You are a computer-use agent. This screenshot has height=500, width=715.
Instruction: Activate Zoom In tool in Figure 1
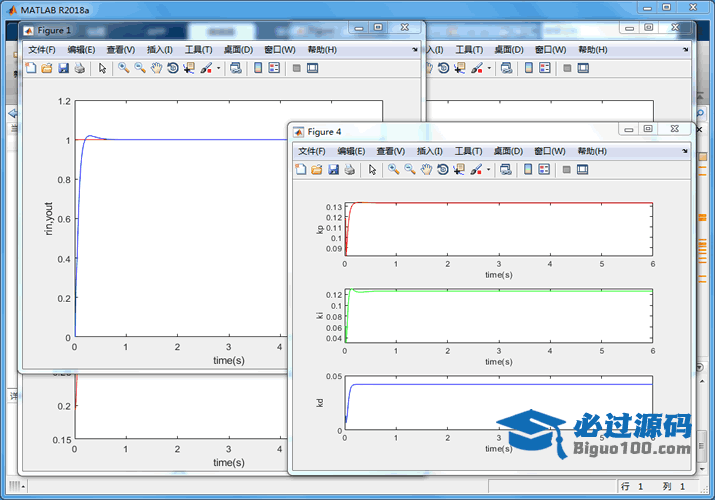[123, 68]
